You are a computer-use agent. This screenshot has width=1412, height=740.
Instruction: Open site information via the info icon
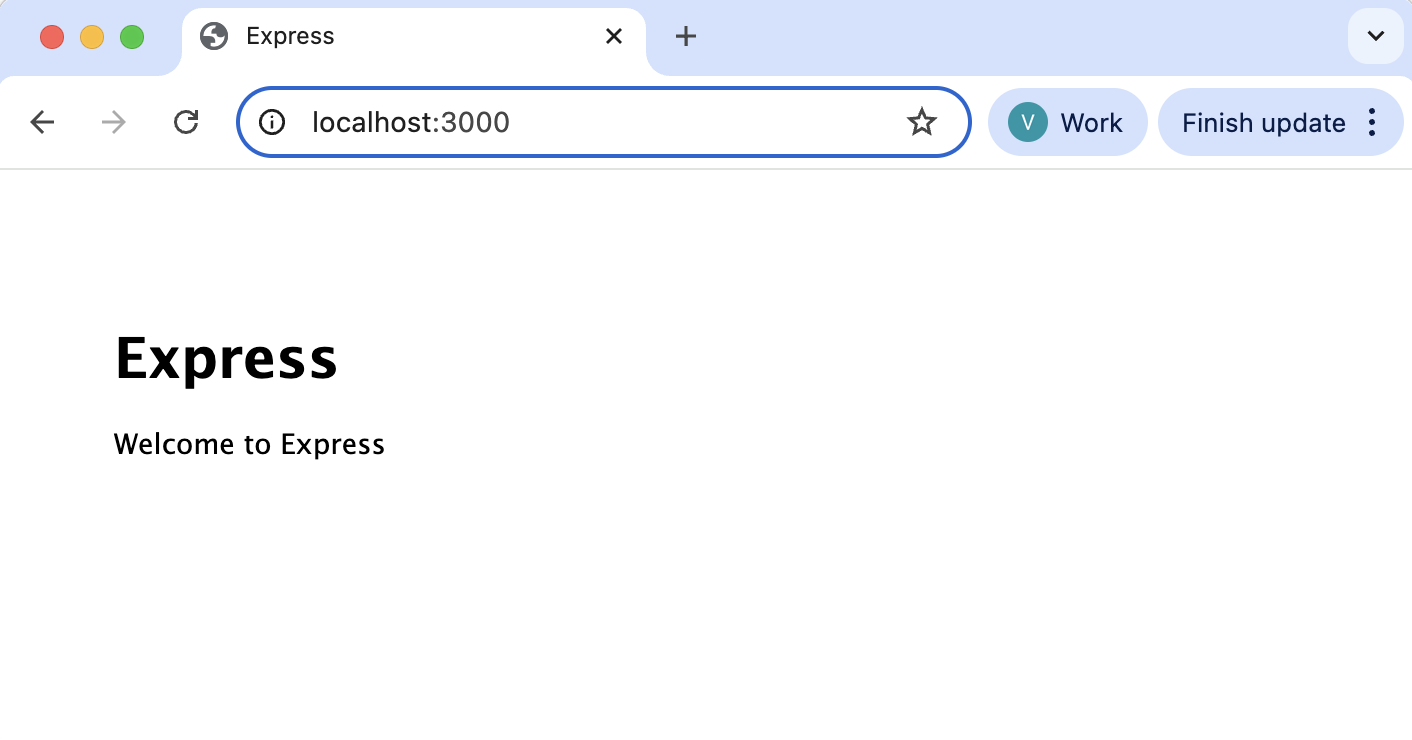(x=271, y=122)
